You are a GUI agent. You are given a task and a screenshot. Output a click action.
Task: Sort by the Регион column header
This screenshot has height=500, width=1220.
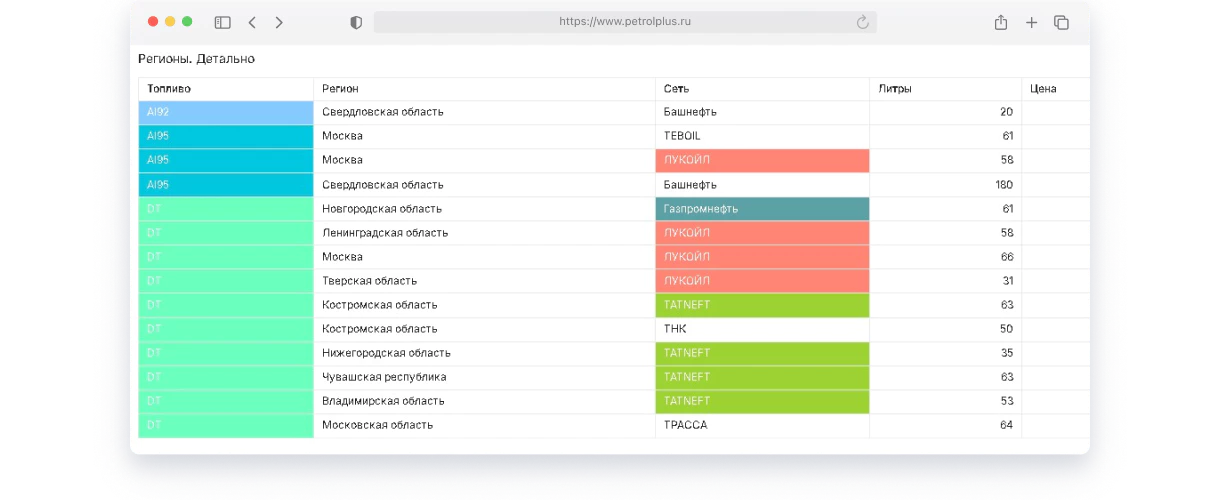pyautogui.click(x=340, y=89)
